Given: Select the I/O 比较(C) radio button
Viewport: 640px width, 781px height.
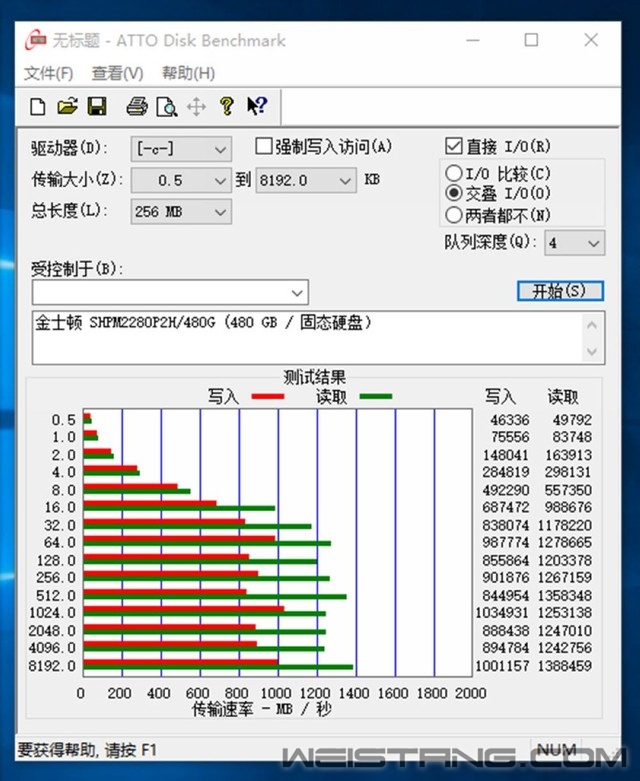Looking at the screenshot, I should tap(453, 173).
